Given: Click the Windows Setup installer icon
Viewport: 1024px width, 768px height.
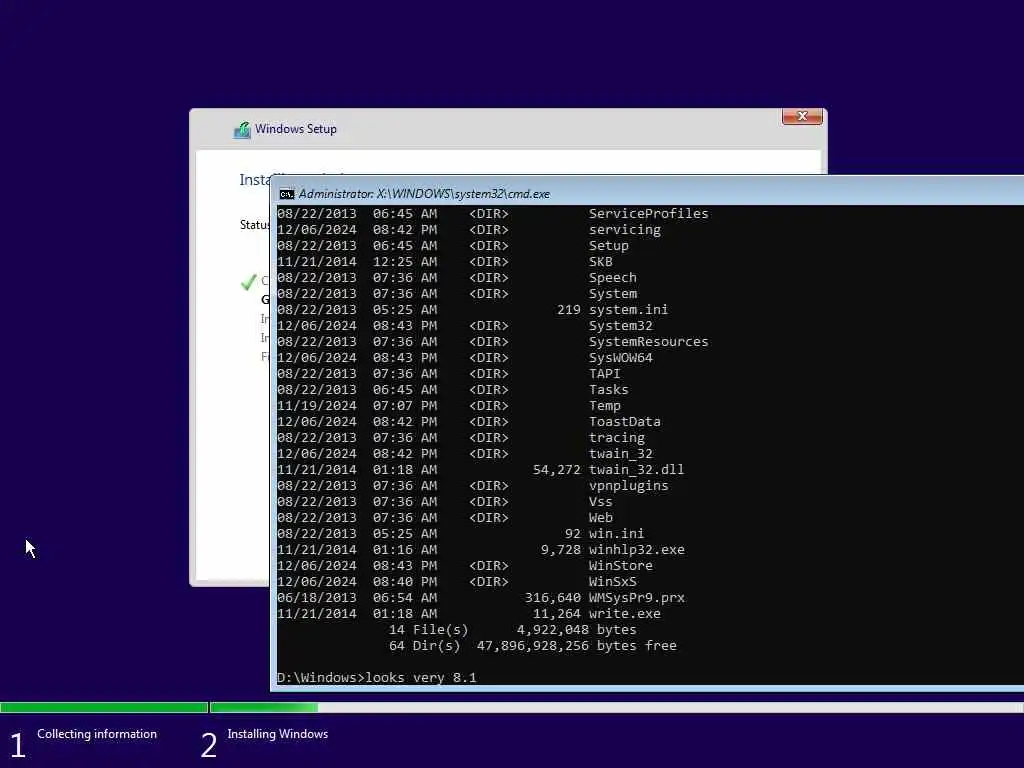Looking at the screenshot, I should click(x=242, y=130).
